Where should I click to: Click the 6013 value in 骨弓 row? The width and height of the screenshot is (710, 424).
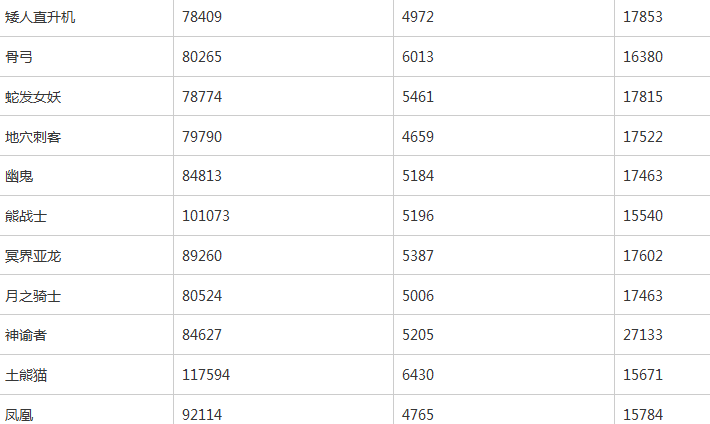[417, 57]
